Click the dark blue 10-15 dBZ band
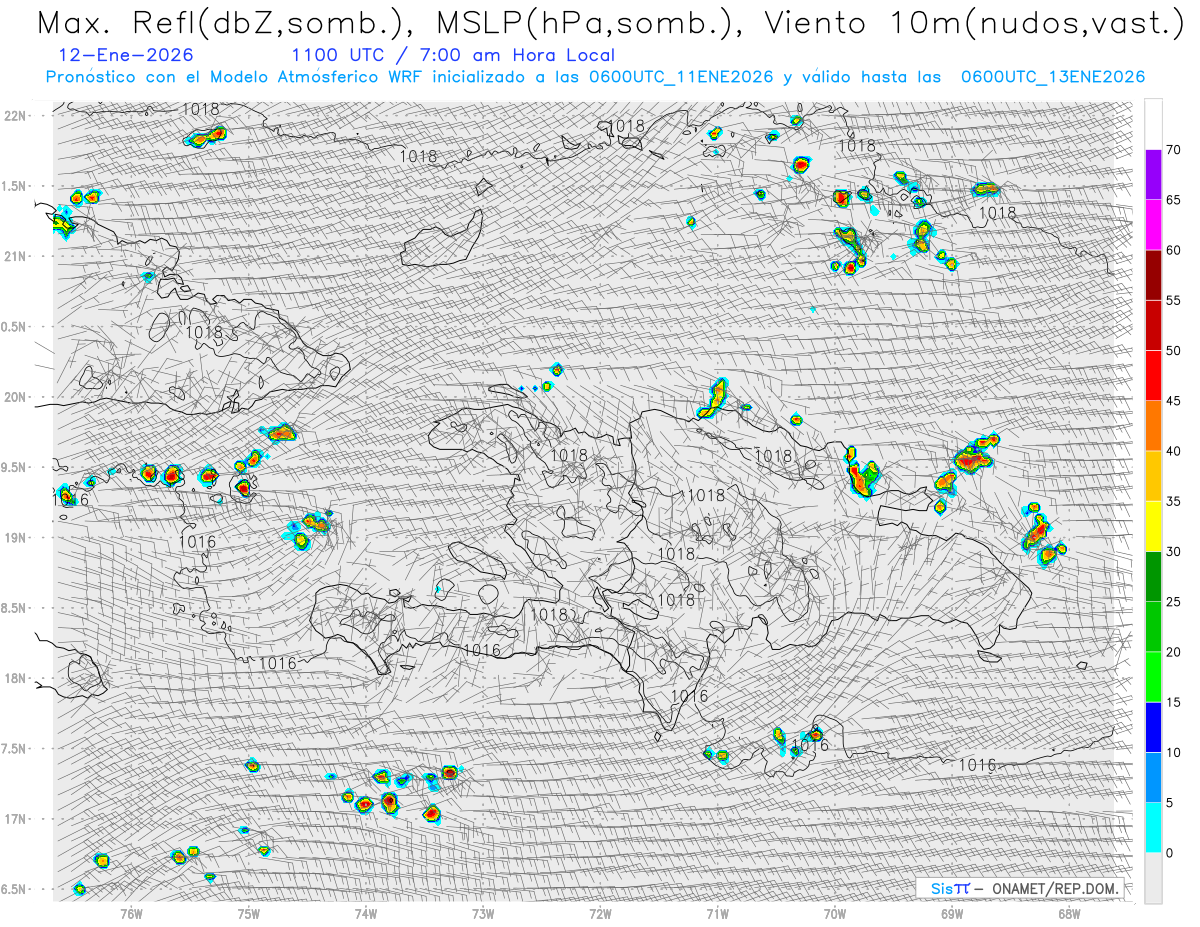Screen dimensions: 1200x927 coord(1153,727)
